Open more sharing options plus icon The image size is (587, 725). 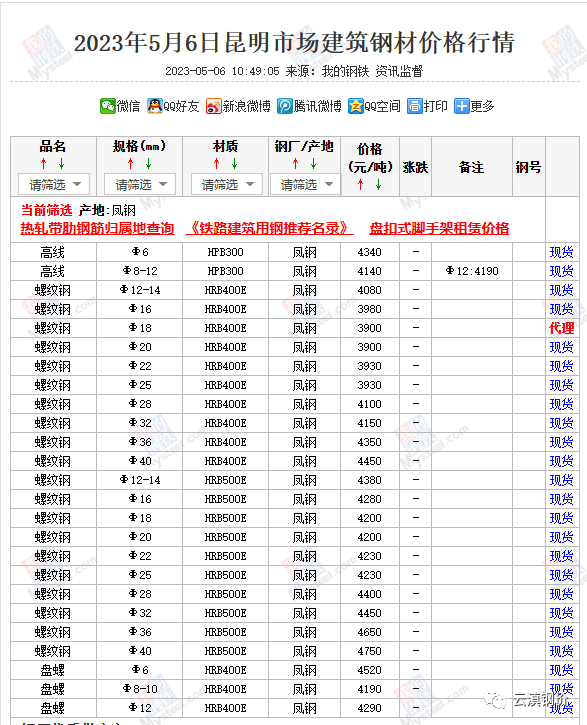coord(462,106)
